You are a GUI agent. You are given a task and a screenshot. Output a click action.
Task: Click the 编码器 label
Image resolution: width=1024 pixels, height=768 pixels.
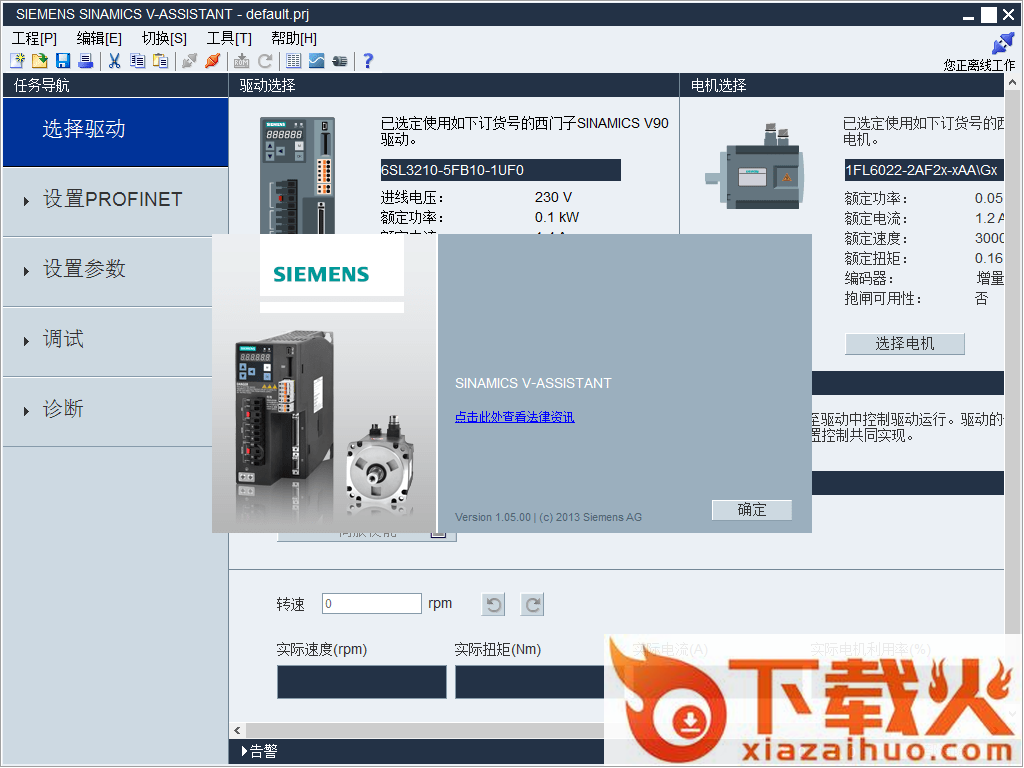[x=869, y=279]
